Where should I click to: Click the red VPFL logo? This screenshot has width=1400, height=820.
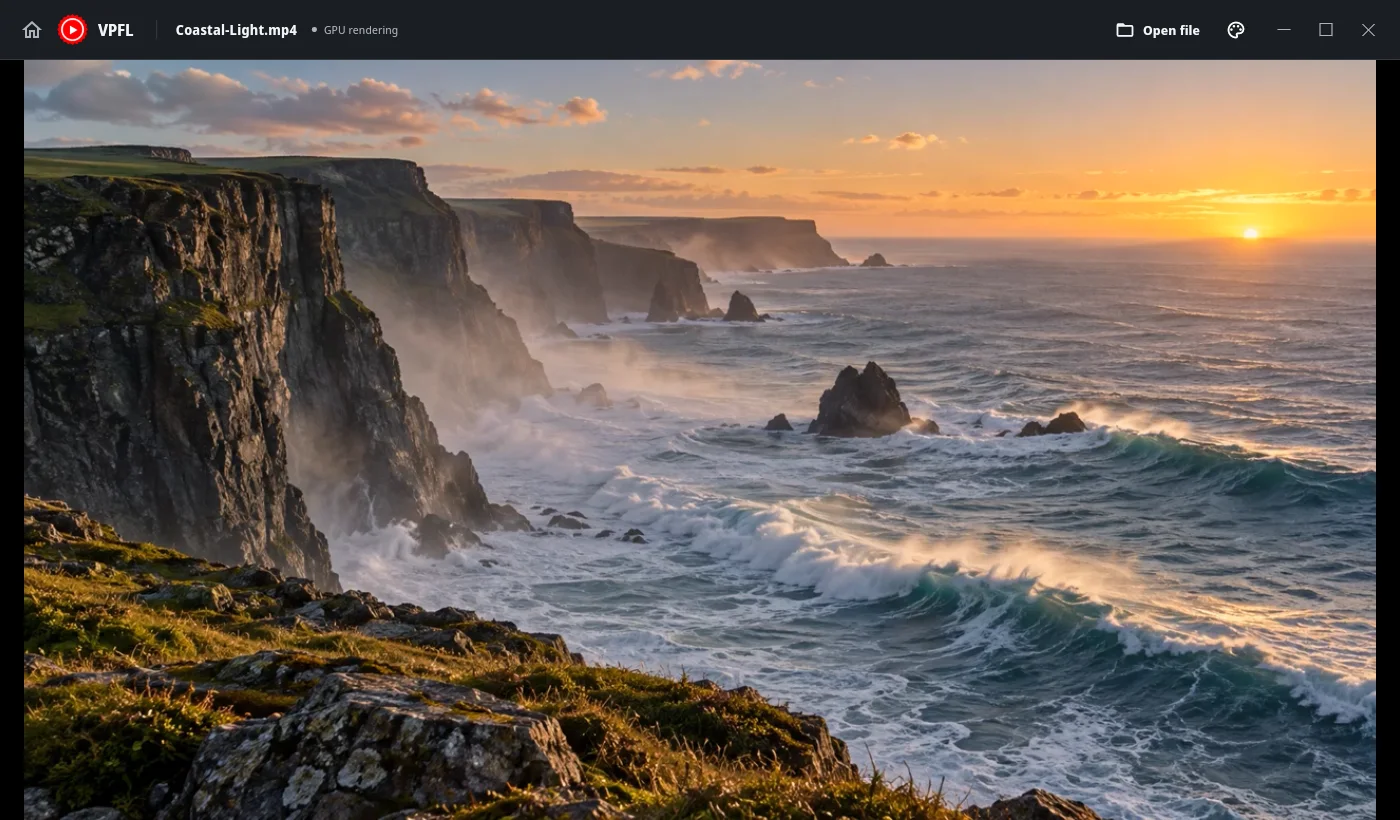pyautogui.click(x=72, y=30)
